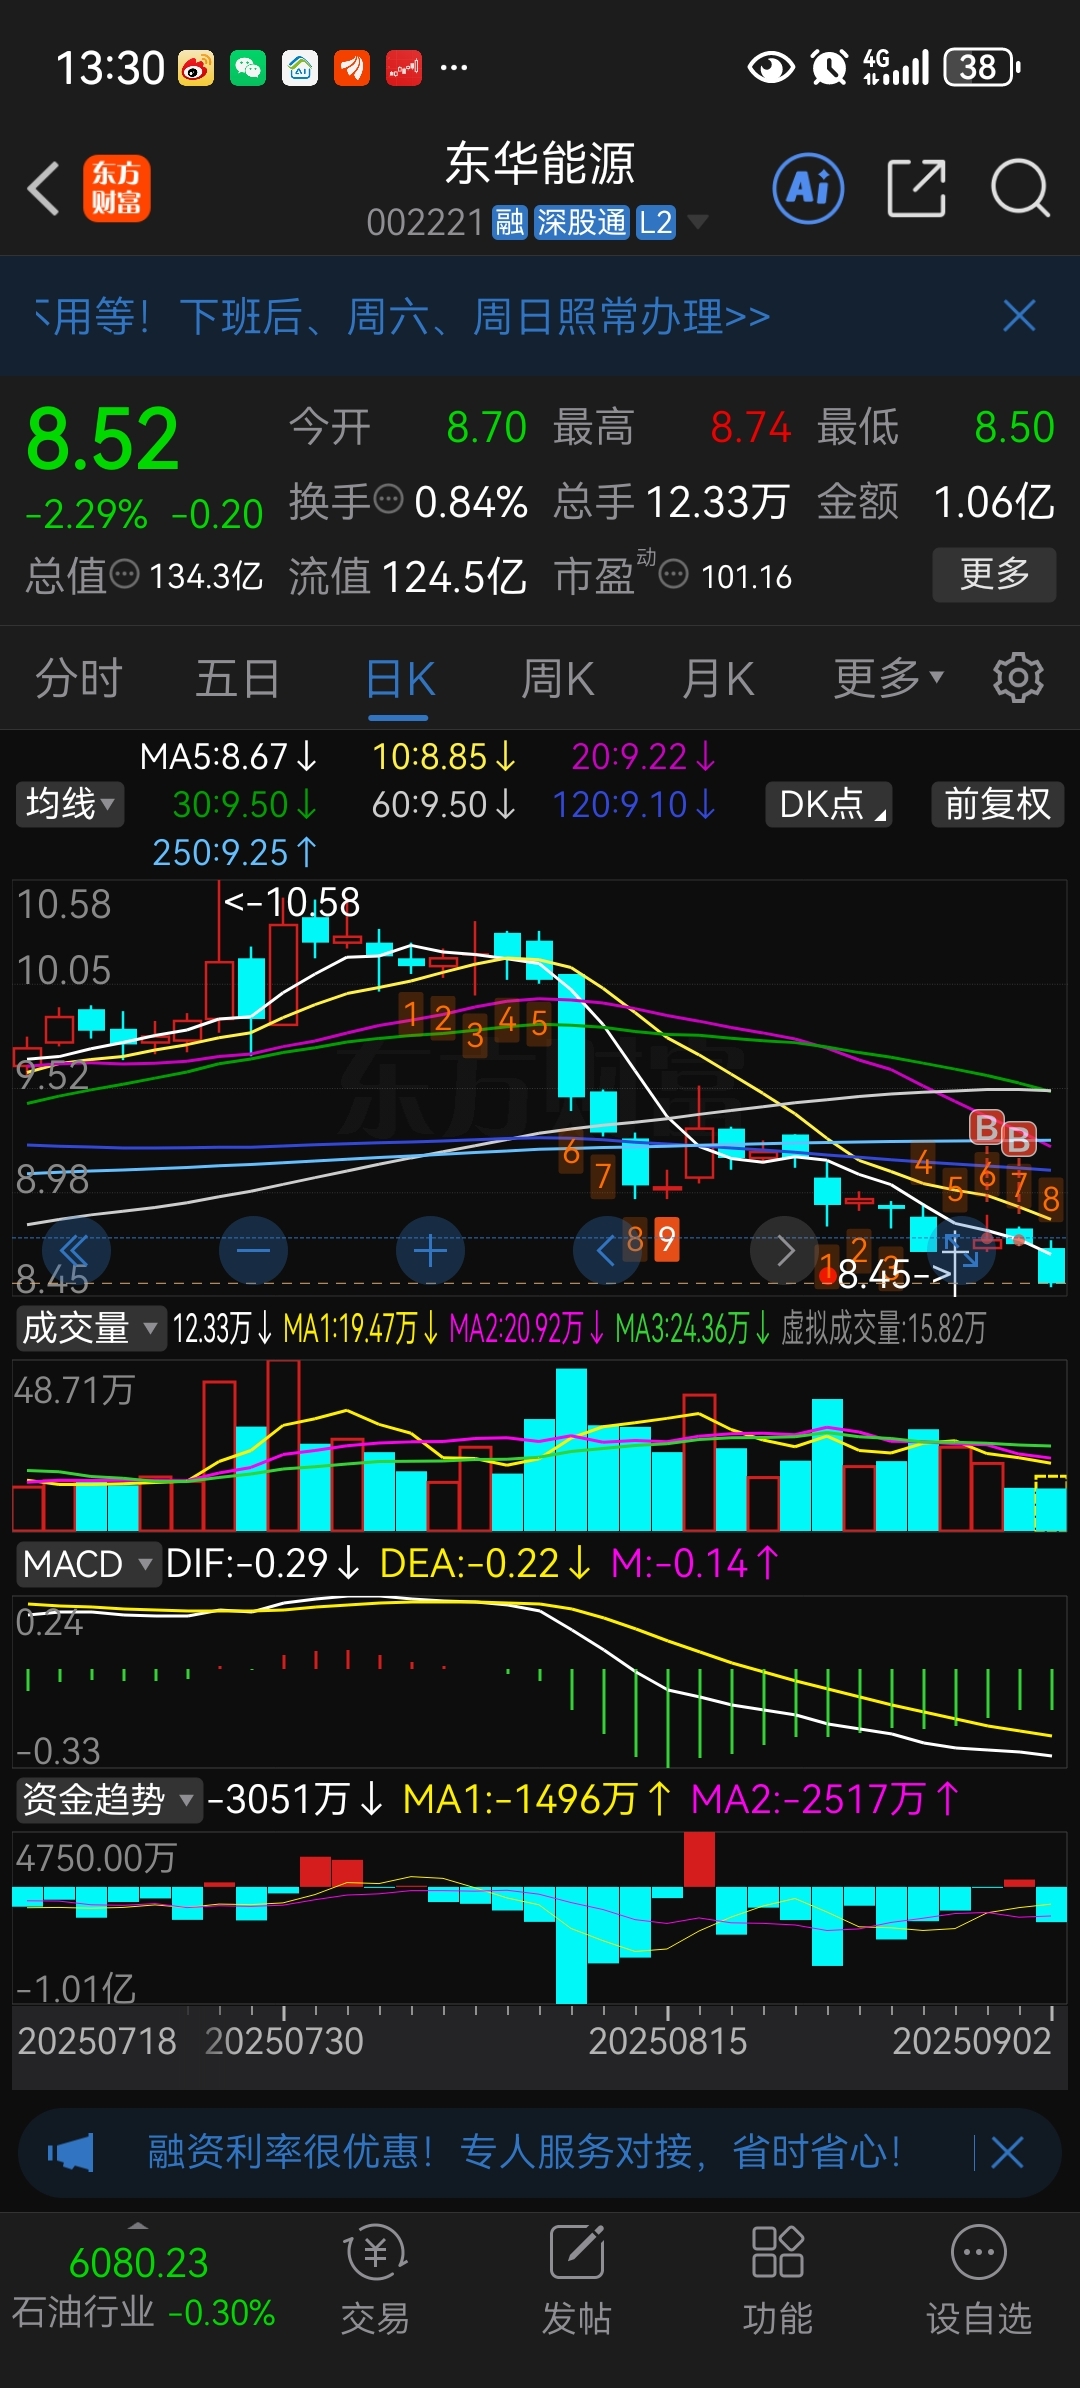Tap the MA5:8.67 value
1080x2388 pixels.
click(x=228, y=756)
